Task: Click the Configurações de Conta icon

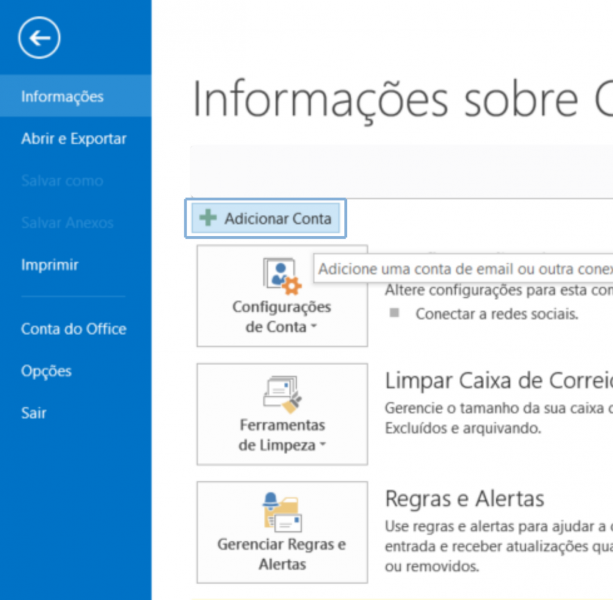Action: (282, 276)
